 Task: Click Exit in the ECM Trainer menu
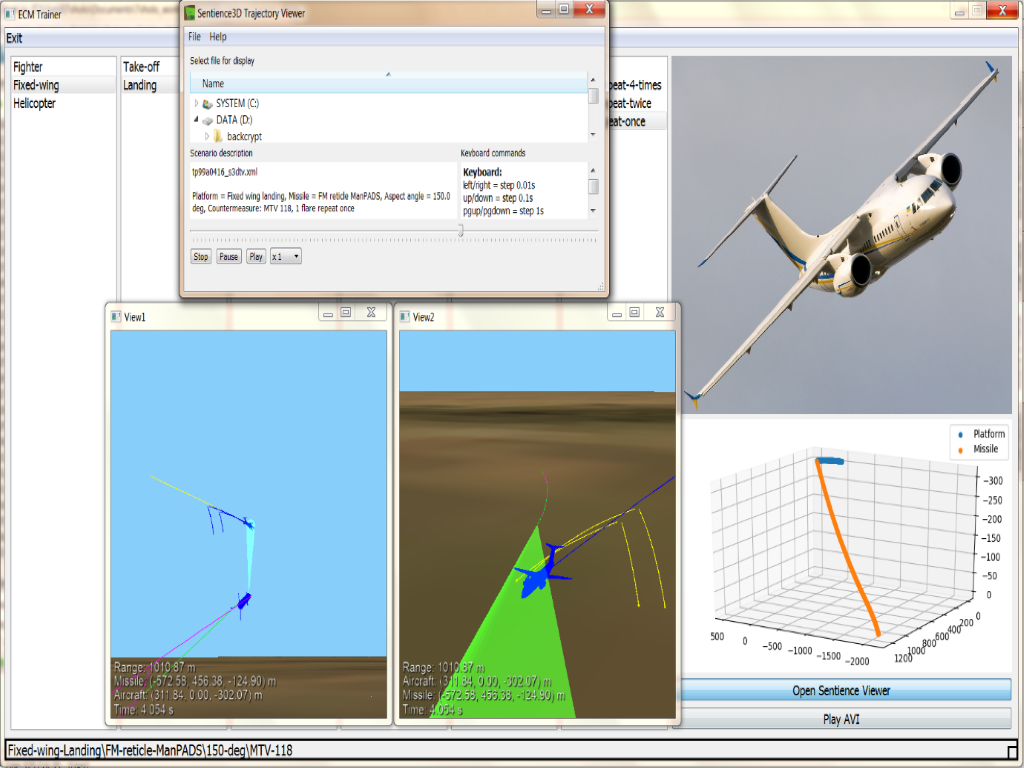[x=14, y=38]
